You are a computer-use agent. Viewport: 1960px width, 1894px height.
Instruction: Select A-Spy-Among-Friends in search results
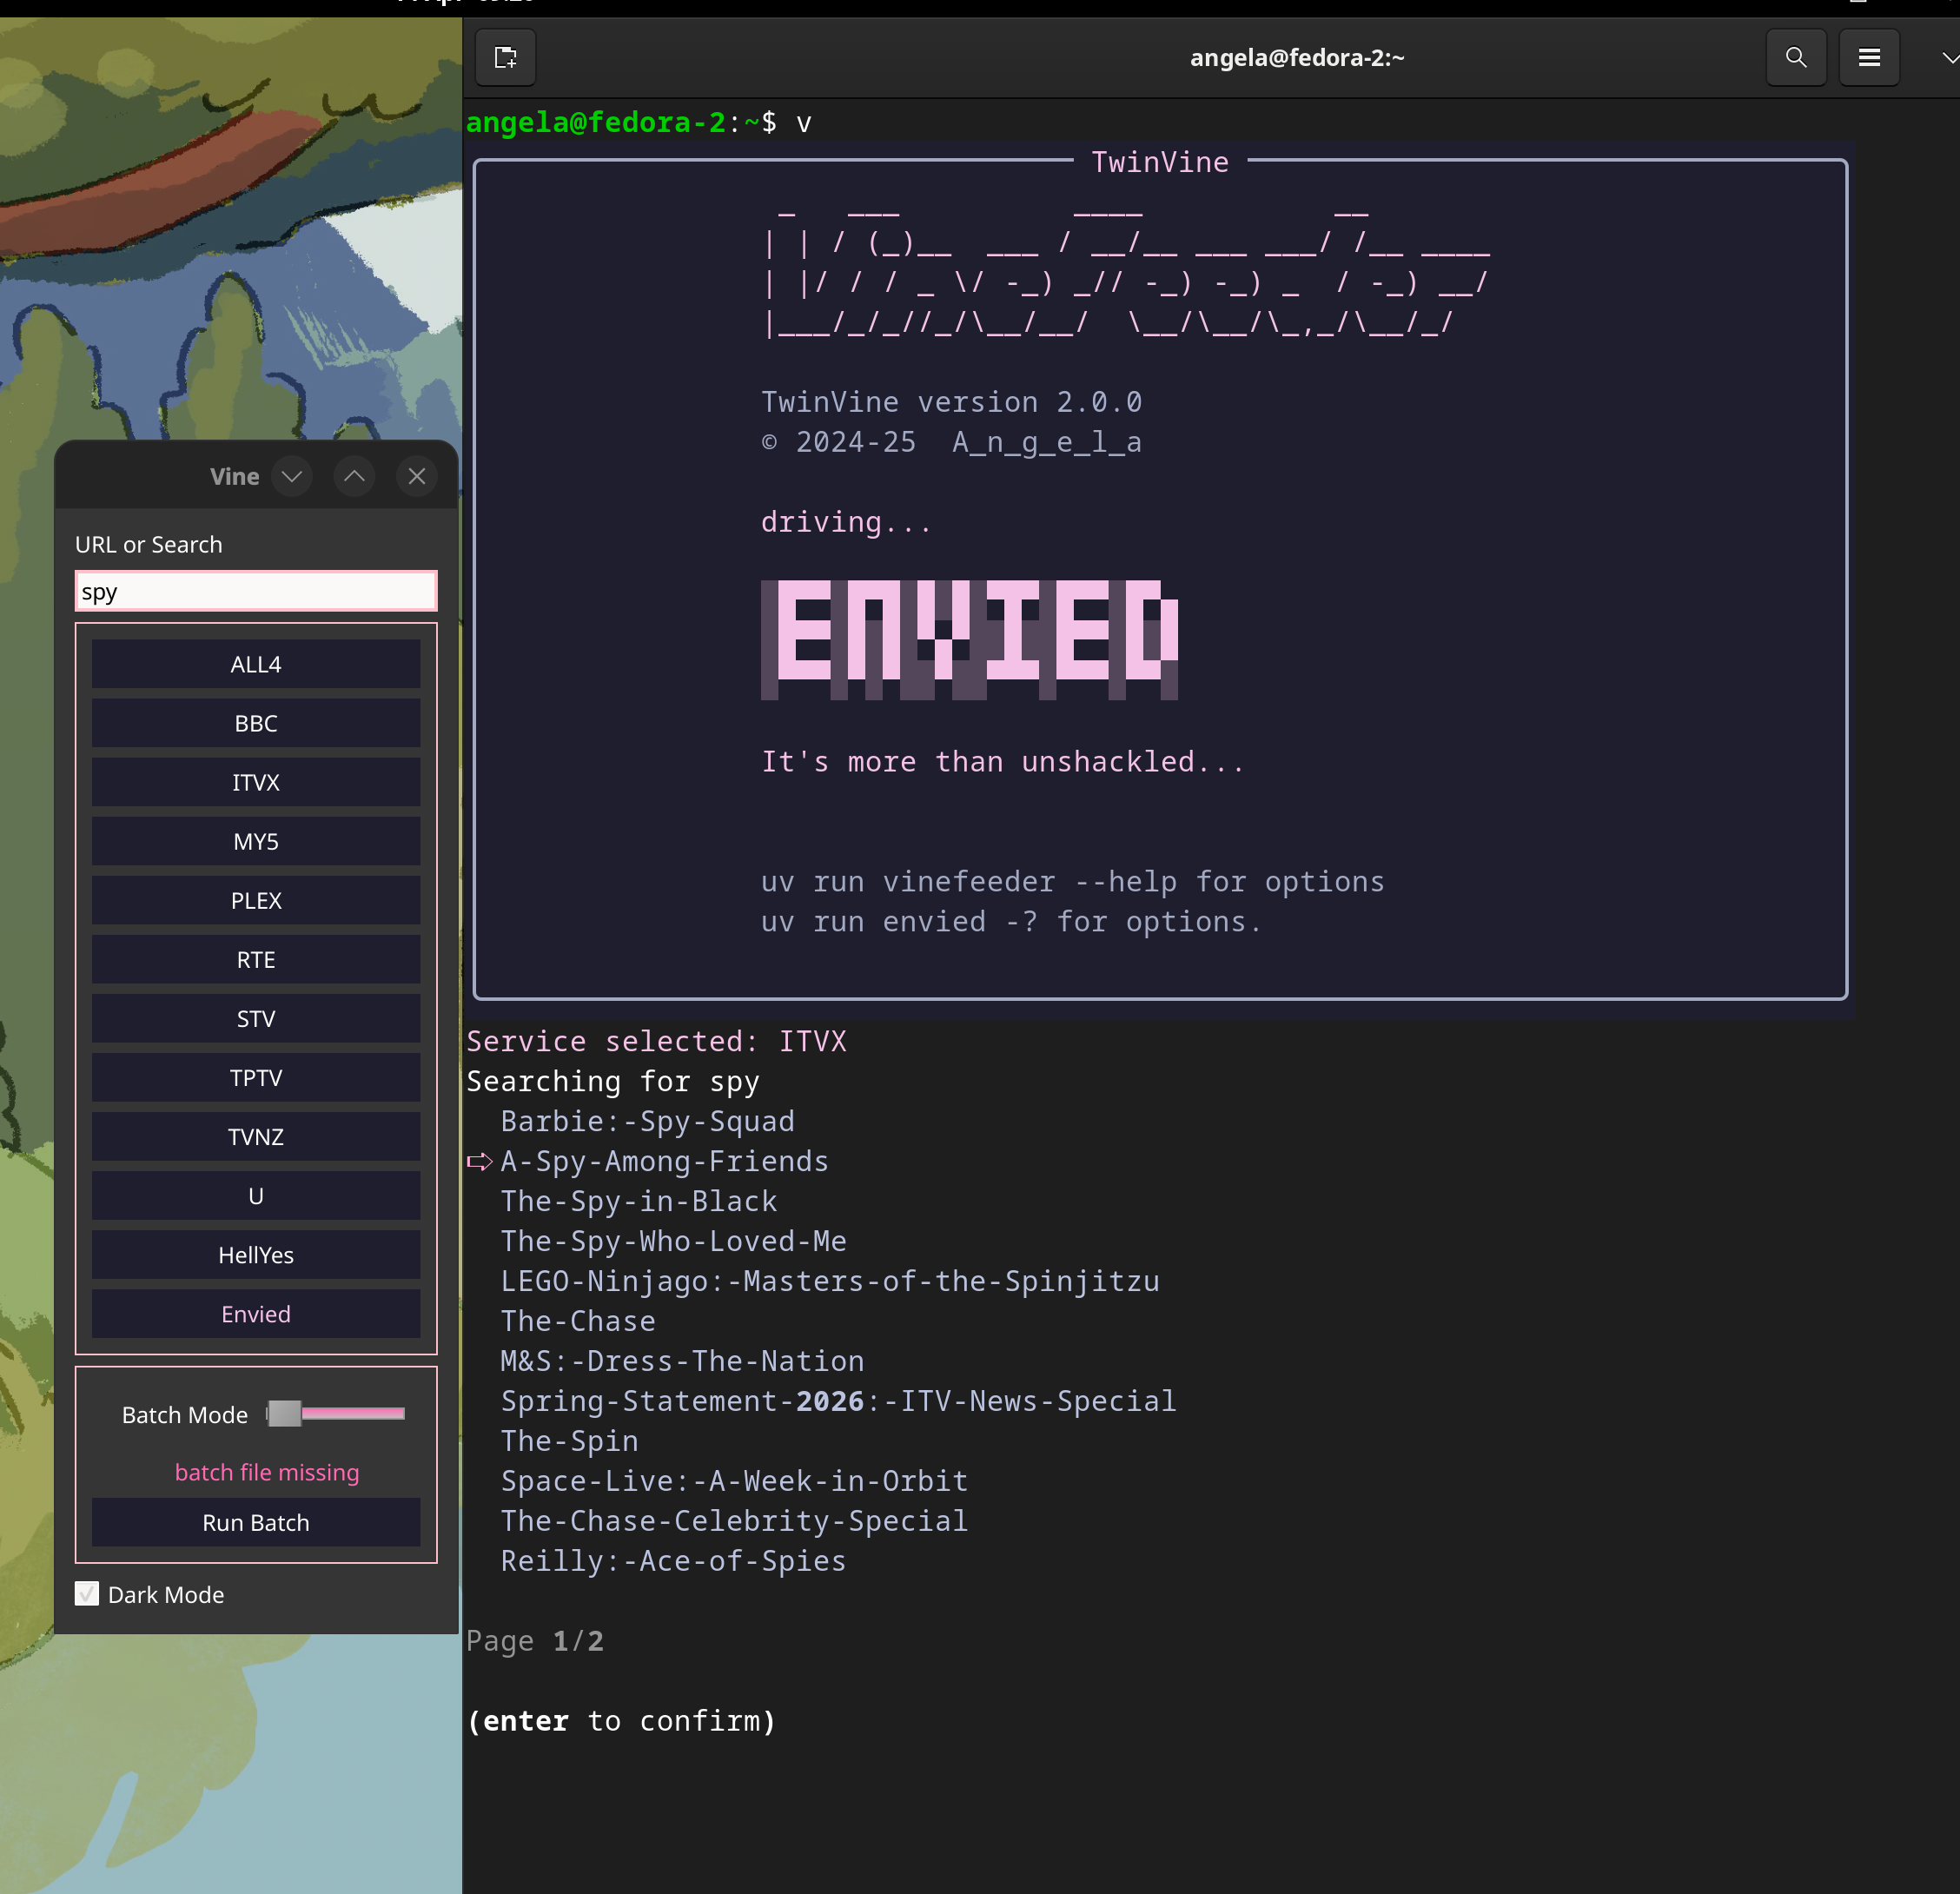click(664, 1161)
